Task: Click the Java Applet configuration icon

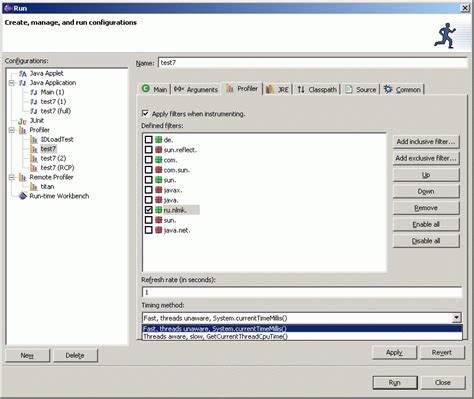Action: pos(23,74)
